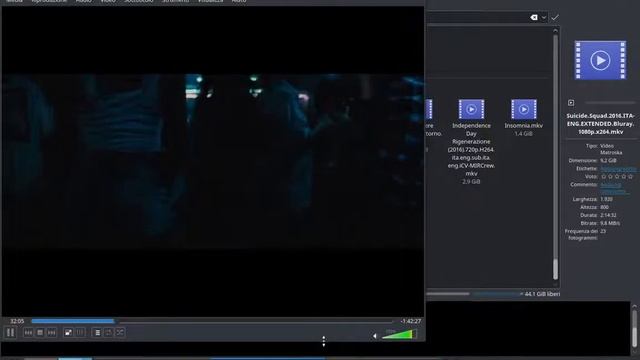Skip to previous media in VLC
Viewport: 640px width, 360px height.
coord(28,333)
